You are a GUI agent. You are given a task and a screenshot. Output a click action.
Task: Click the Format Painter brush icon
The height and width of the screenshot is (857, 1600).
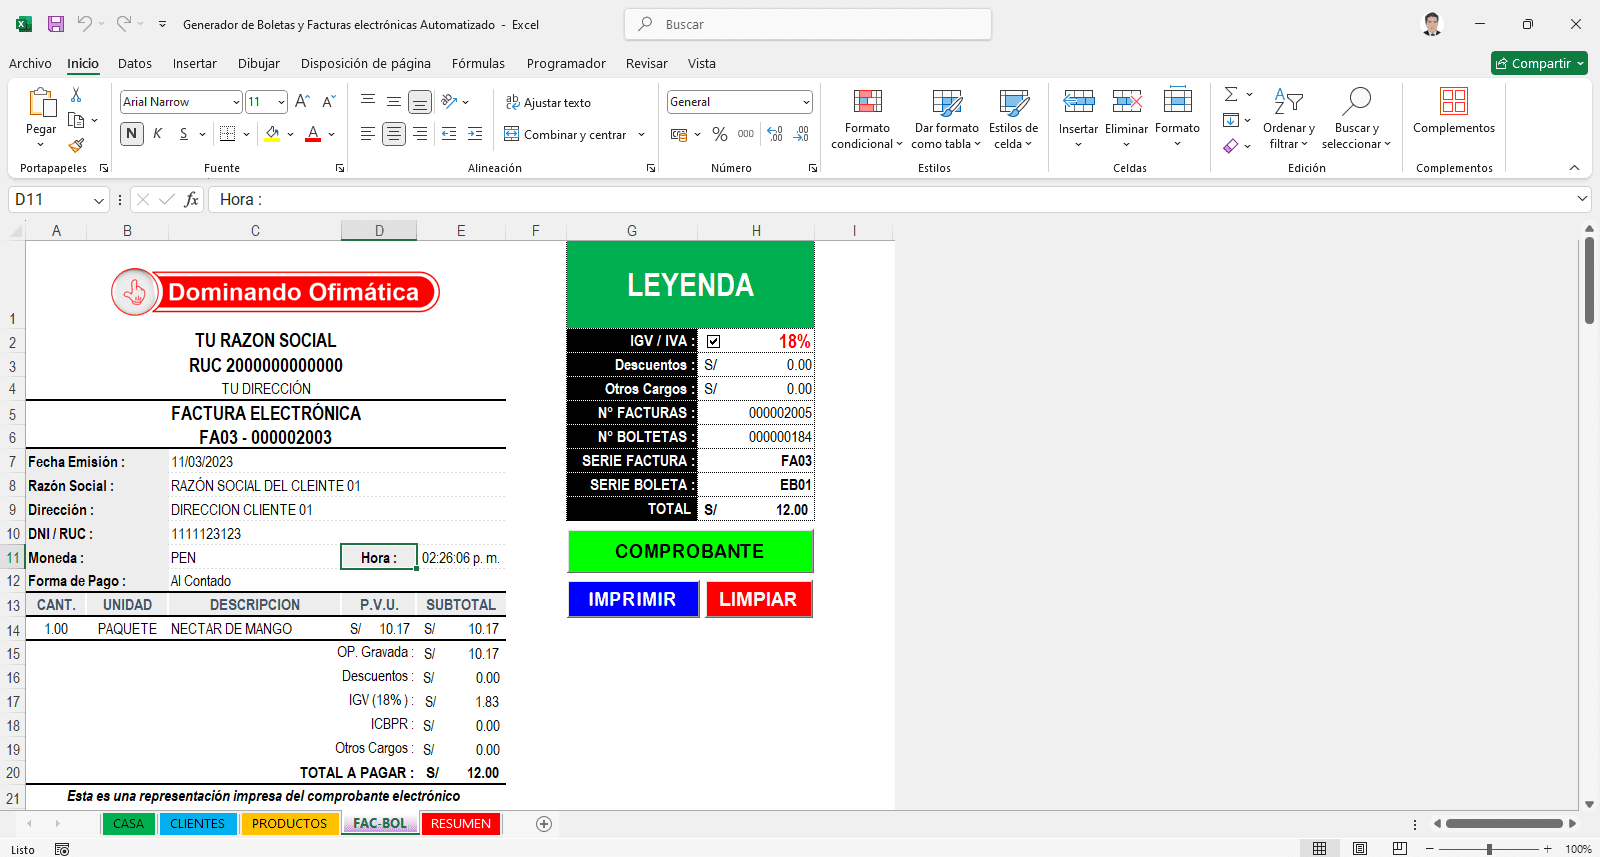coord(76,145)
